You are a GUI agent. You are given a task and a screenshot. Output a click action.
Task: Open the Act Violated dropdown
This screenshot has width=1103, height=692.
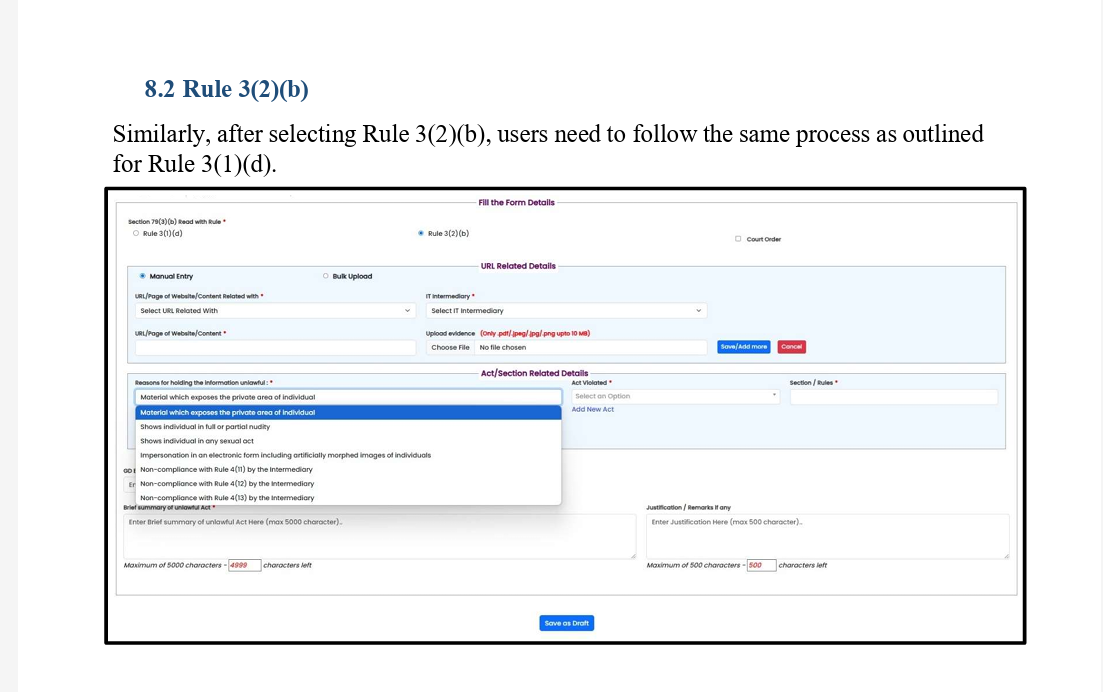point(676,397)
